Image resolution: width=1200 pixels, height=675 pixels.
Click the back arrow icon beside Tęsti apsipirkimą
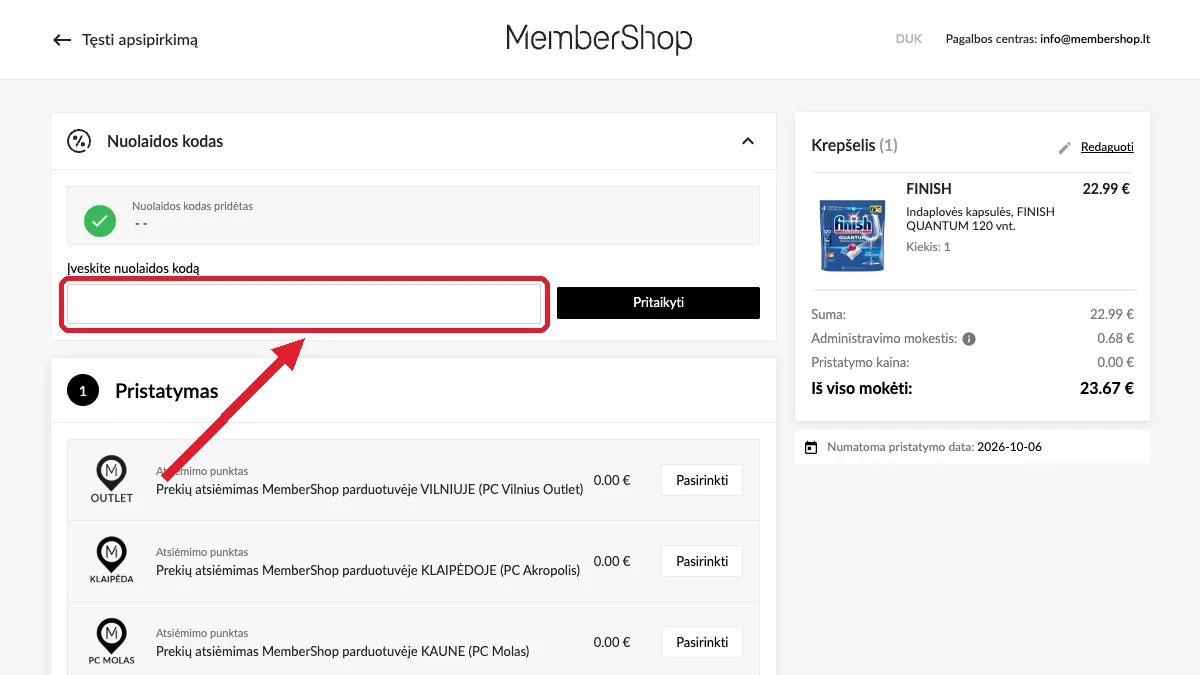(x=62, y=40)
